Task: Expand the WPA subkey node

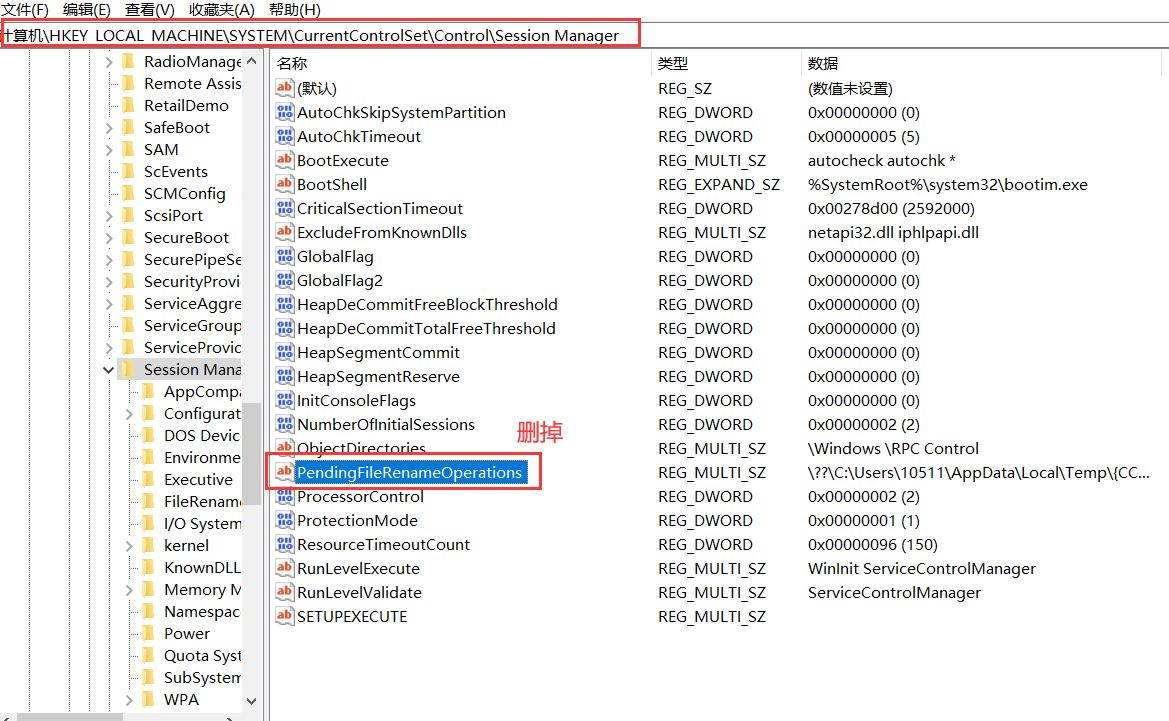Action: (x=129, y=699)
